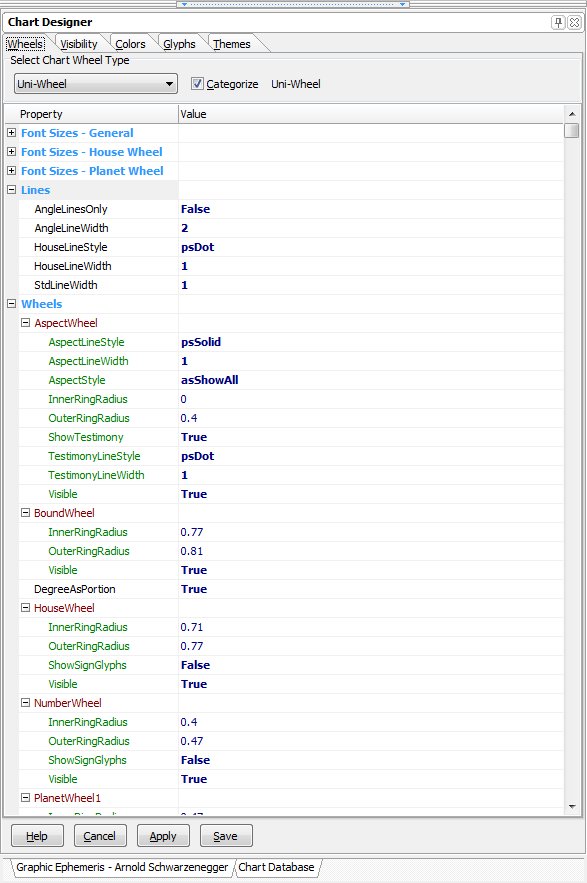The height and width of the screenshot is (883, 587).
Task: Open the Chart Database tab
Action: [x=276, y=867]
